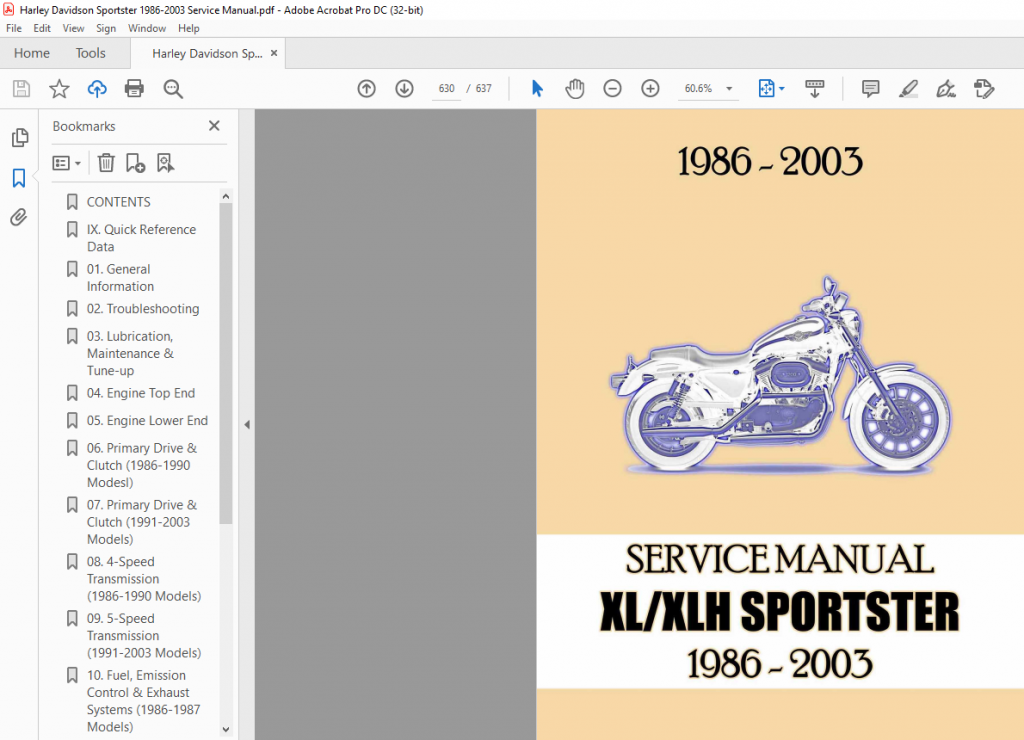Activate the Hand pan tool
This screenshot has height=740, width=1024.
pos(575,88)
